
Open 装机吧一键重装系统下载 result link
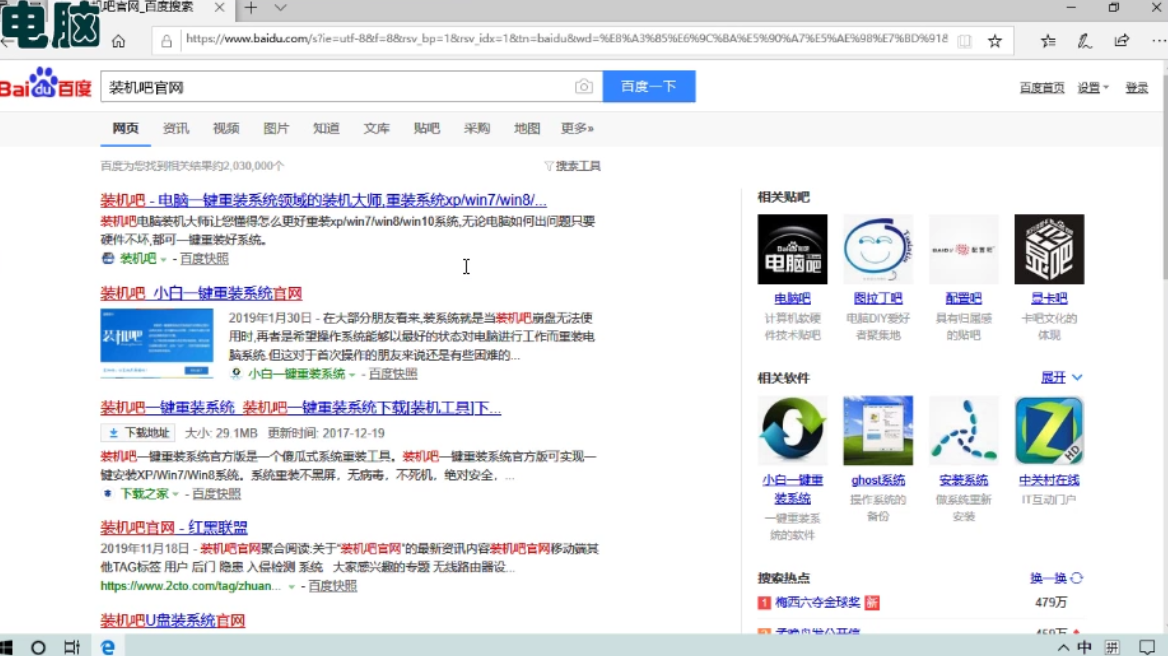tap(301, 408)
